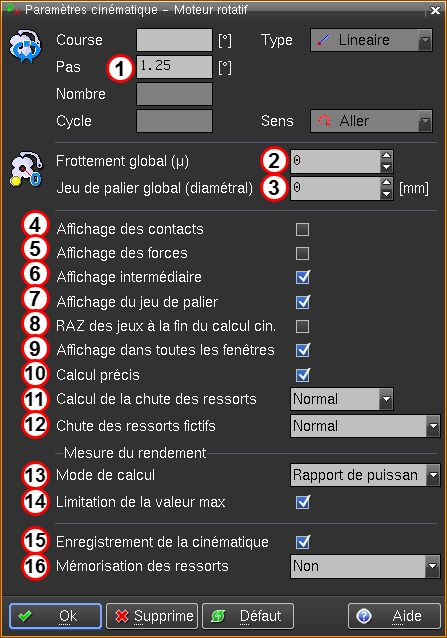Click the green checkmark icon on Ok
The height and width of the screenshot is (638, 447).
coord(25,616)
